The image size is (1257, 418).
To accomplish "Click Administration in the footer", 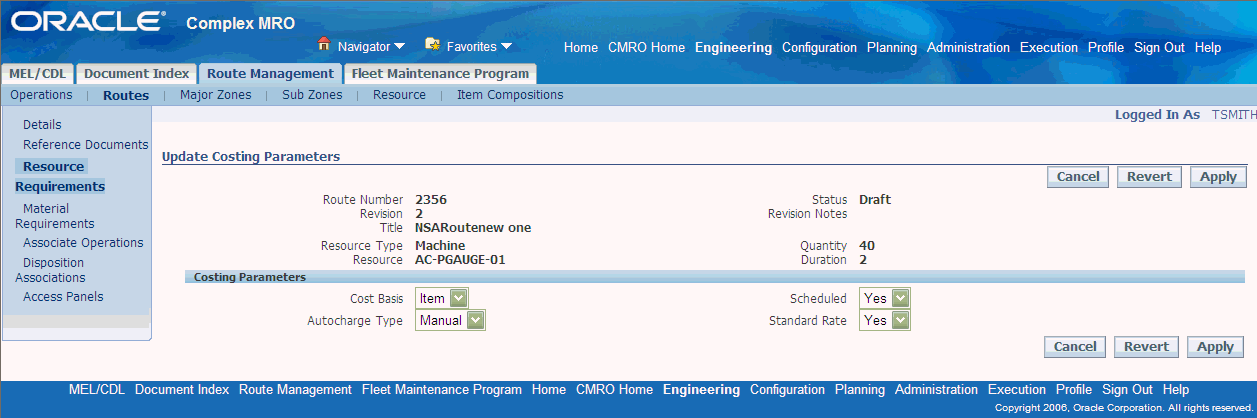I will [936, 390].
